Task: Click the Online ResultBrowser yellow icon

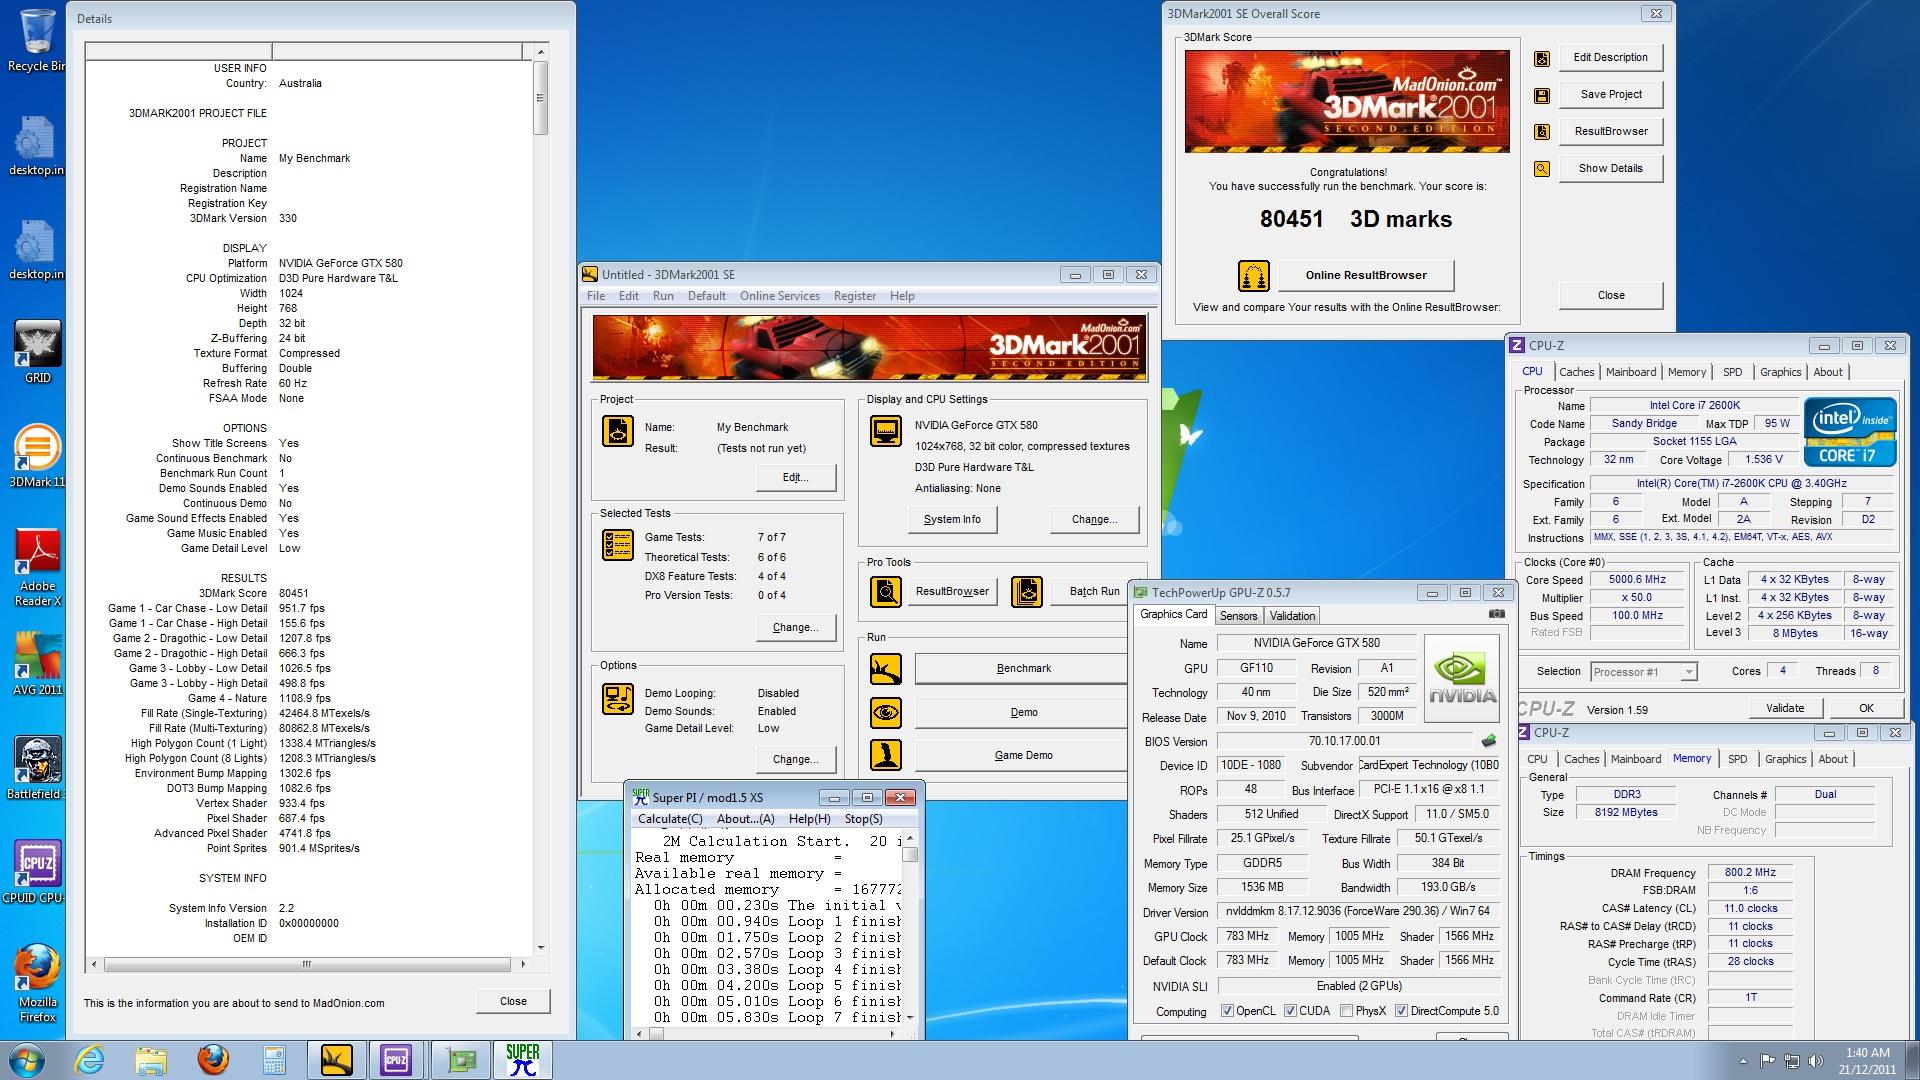Action: (x=1253, y=275)
